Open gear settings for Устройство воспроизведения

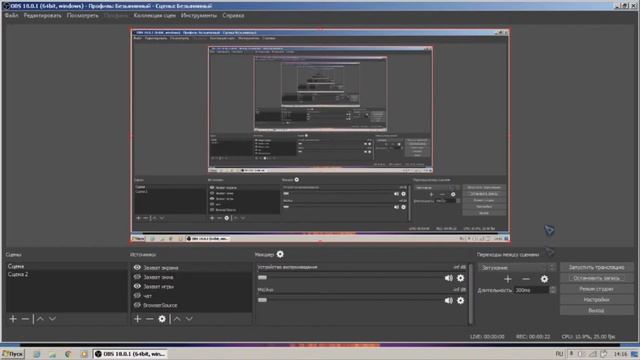click(x=460, y=278)
